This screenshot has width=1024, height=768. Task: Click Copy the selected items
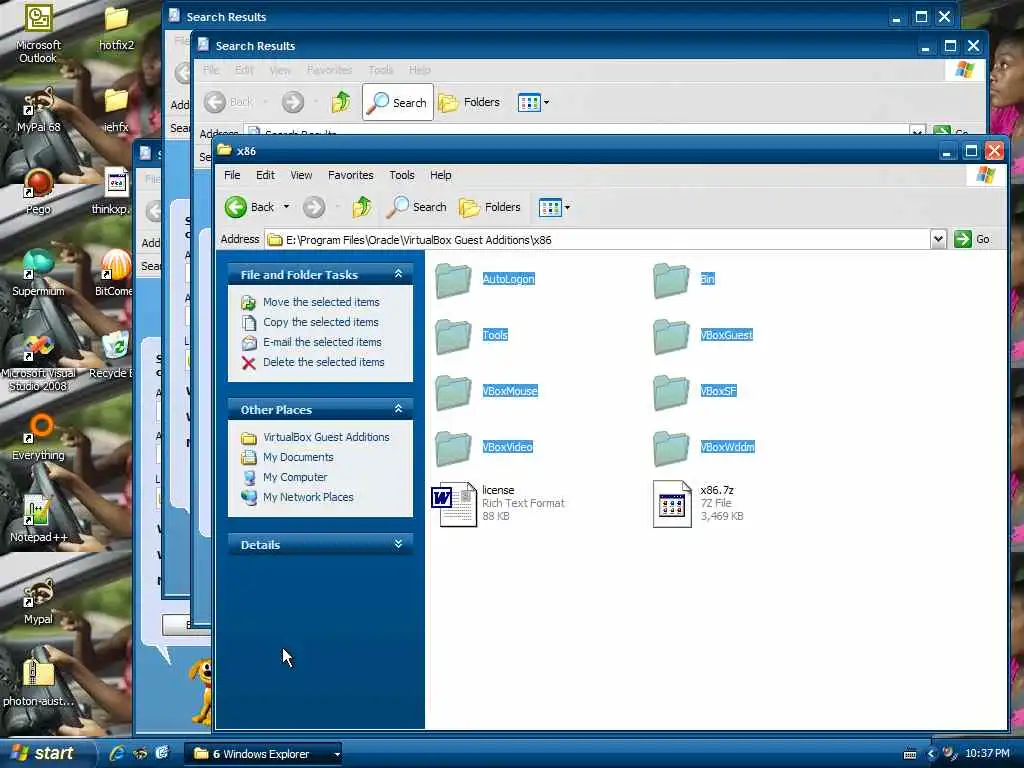pyautogui.click(x=320, y=322)
